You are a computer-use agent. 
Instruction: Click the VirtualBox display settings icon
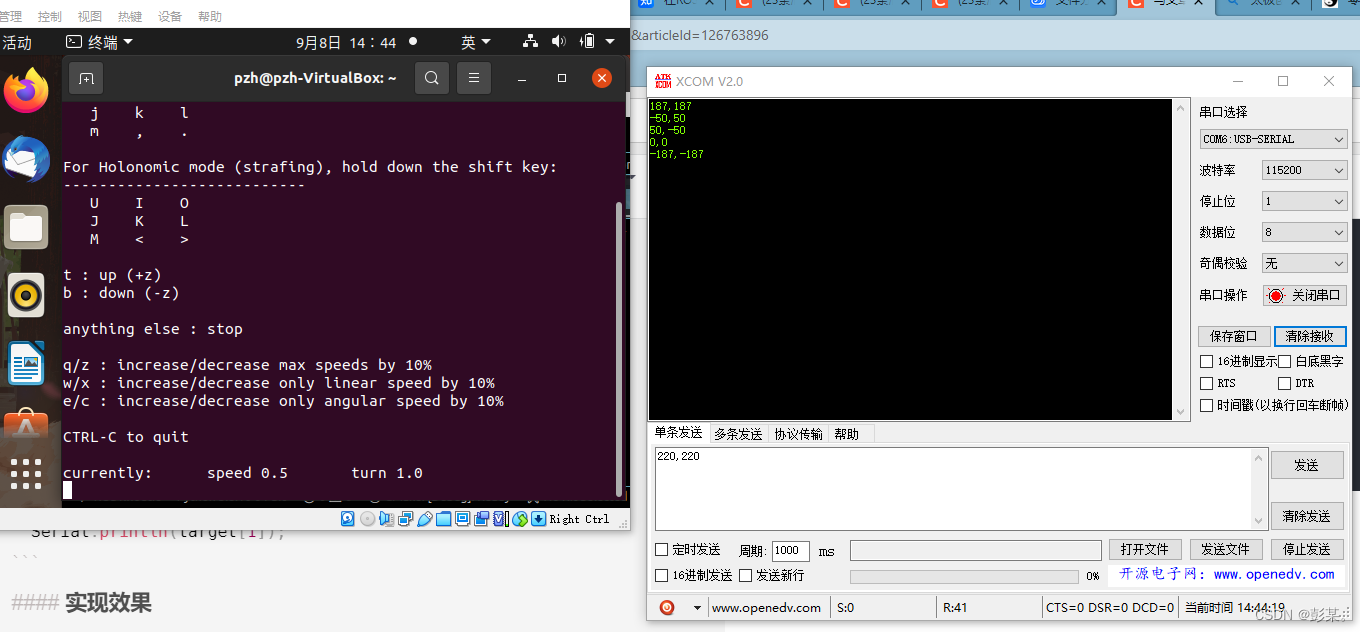[462, 519]
